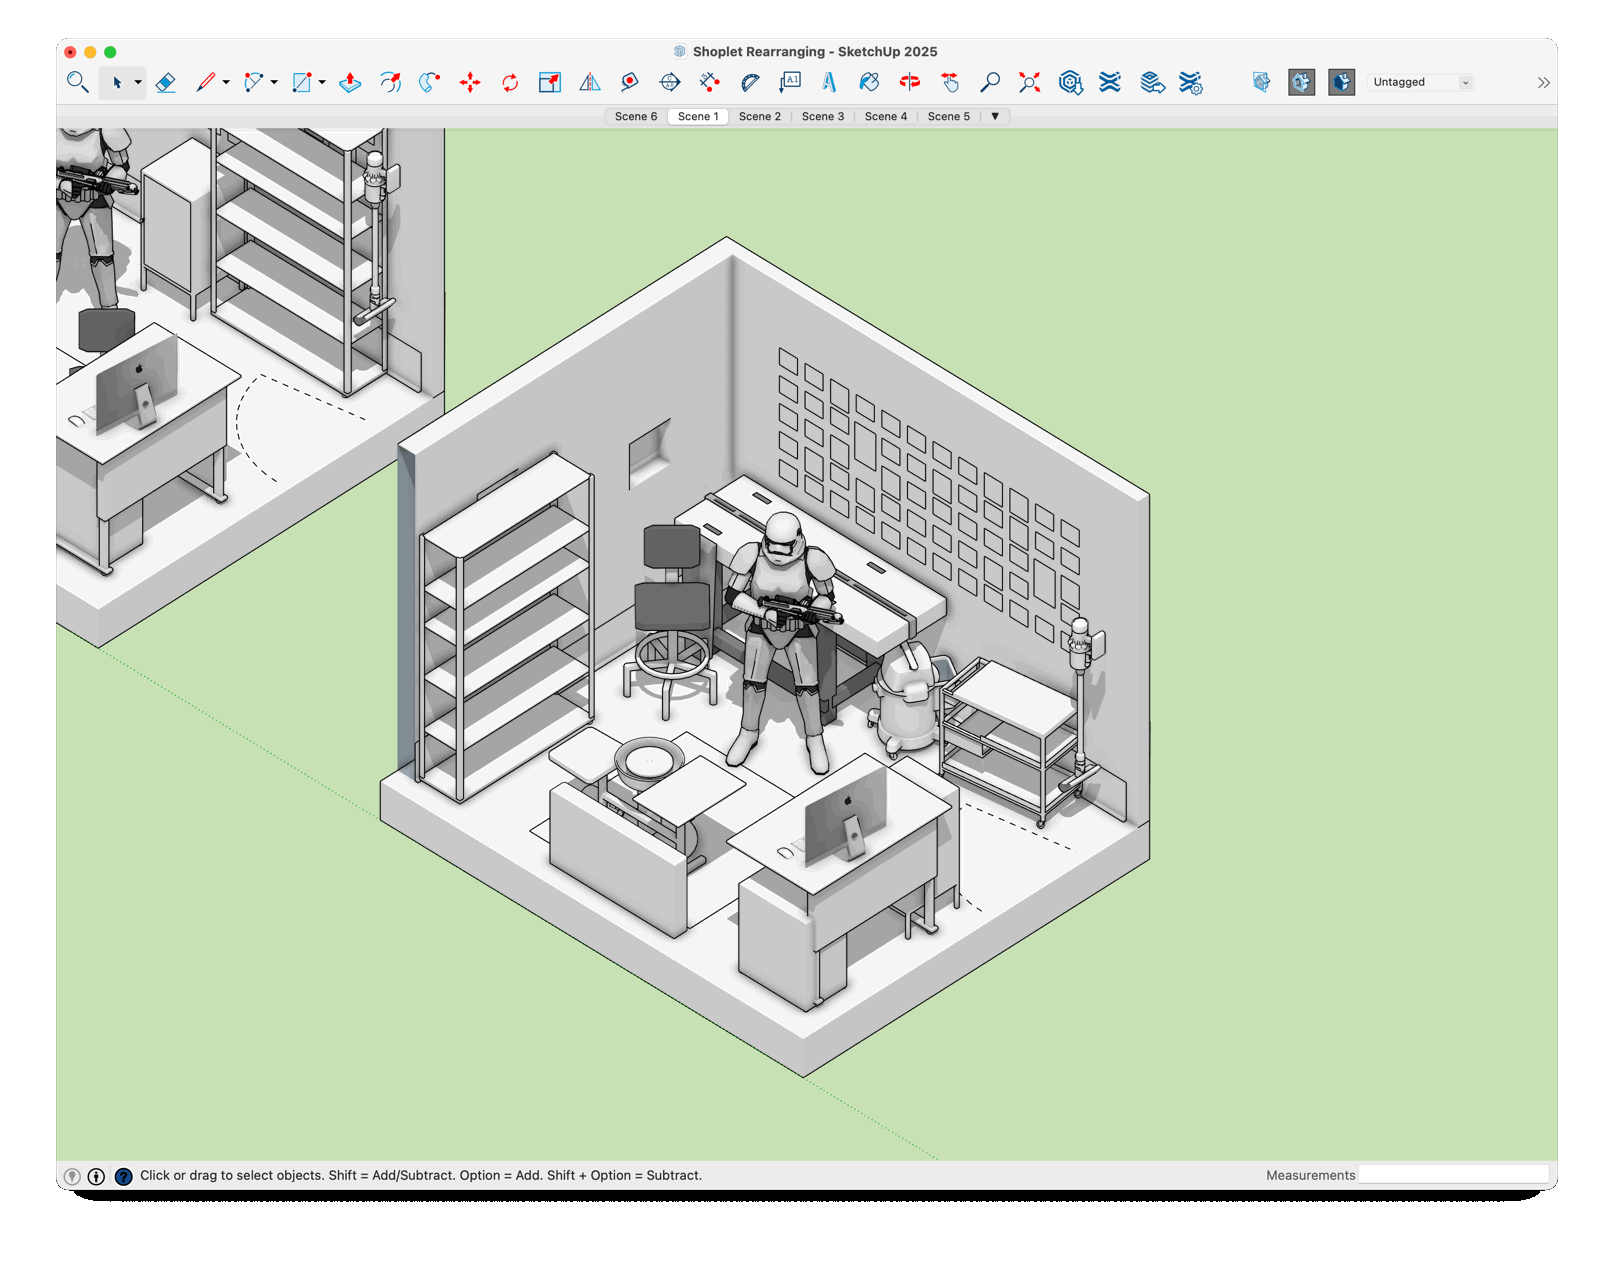1614x1264 pixels.
Task: Switch to the Scene 6 tab
Action: [636, 116]
